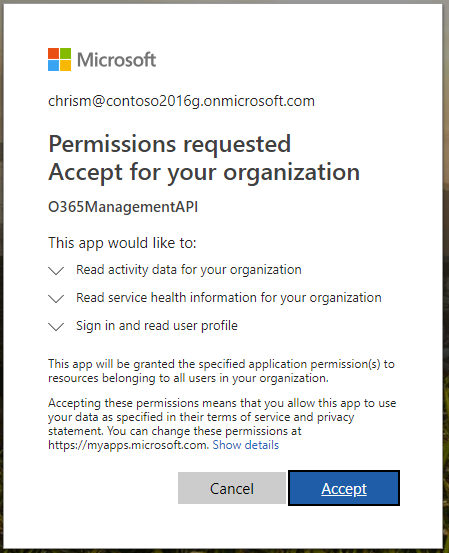The height and width of the screenshot is (553, 449).
Task: Click the 'Accepting these permissions means' paragraph
Action: pos(222,424)
